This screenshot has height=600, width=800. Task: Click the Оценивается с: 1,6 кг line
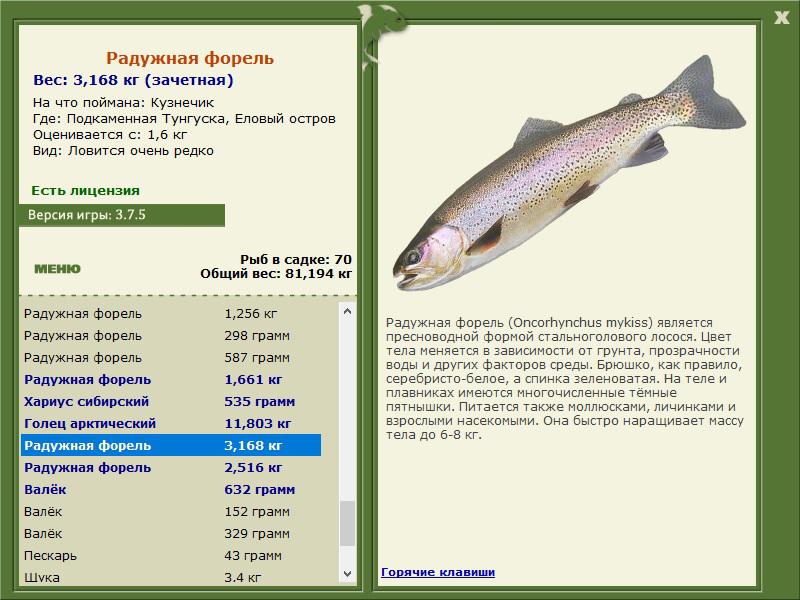(x=110, y=135)
